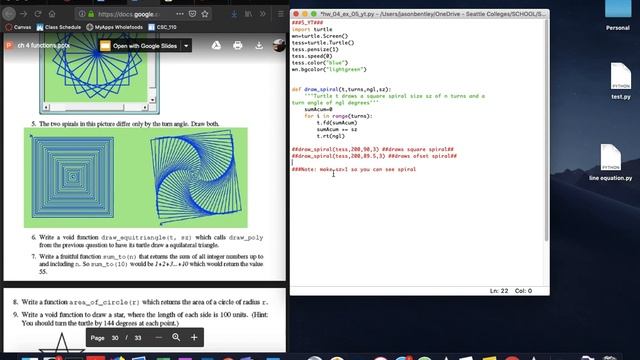Click the square spiral picture
Viewport: 640px width, 360px height.
click(x=73, y=177)
